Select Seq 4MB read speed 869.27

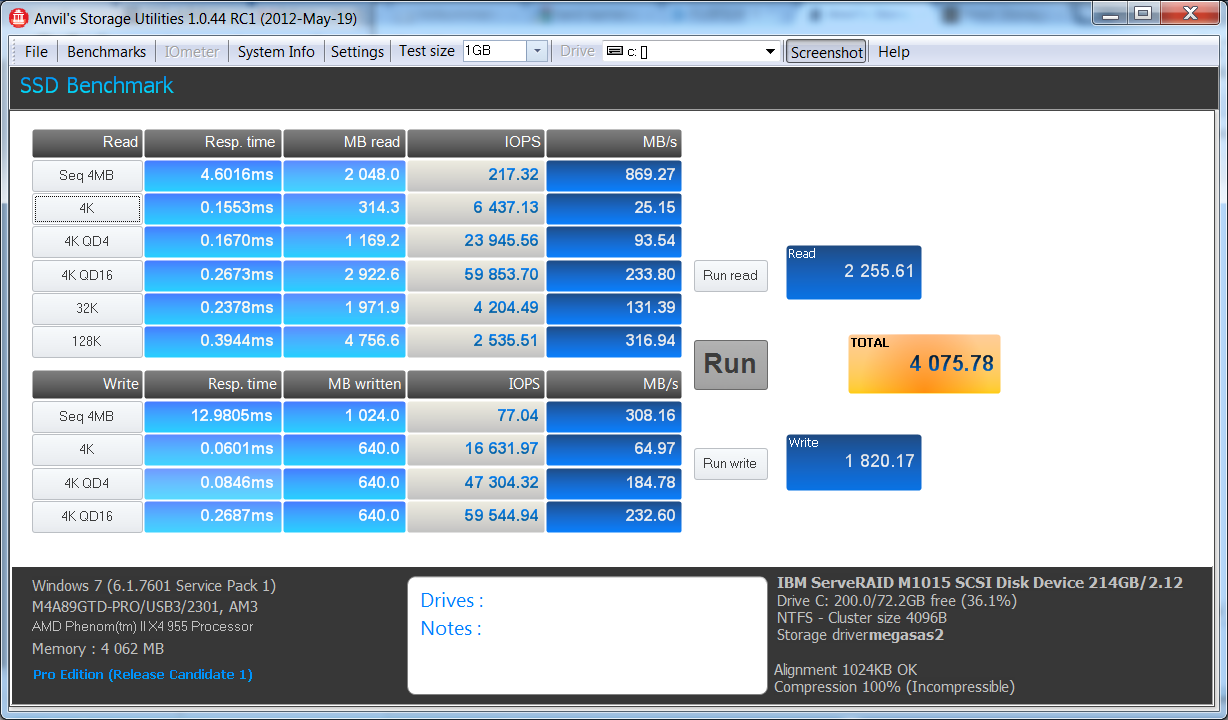pyautogui.click(x=614, y=175)
